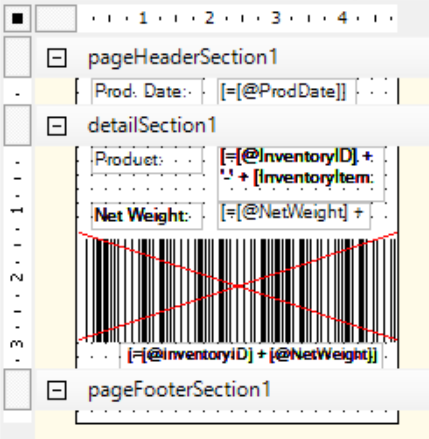Select the [@ProdDate] expression textbox
This screenshot has height=439, width=429.
[x=287, y=91]
